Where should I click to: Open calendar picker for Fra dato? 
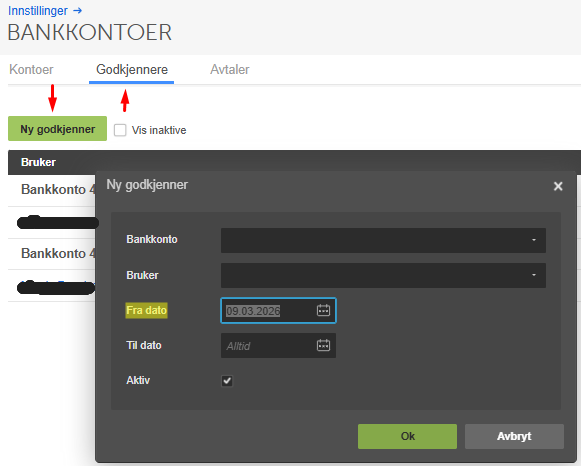323,310
